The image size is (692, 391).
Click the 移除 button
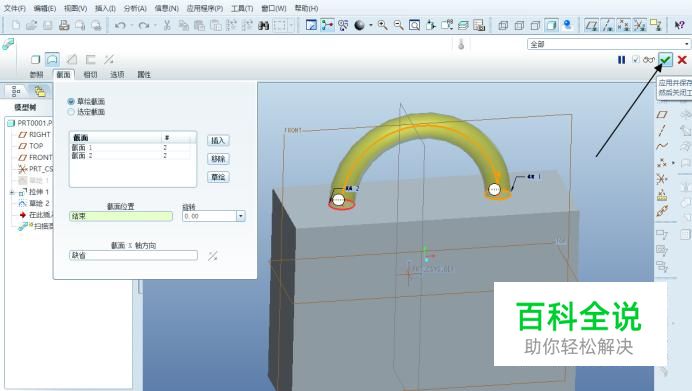pyautogui.click(x=218, y=159)
